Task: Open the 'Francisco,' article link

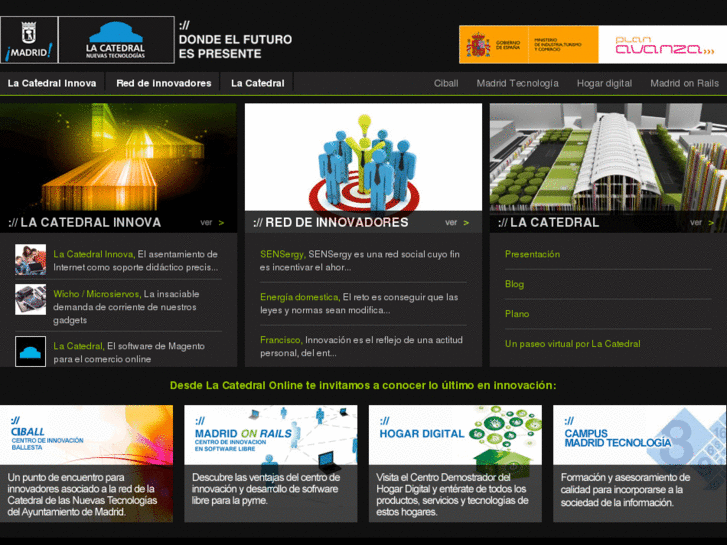Action: [x=281, y=340]
